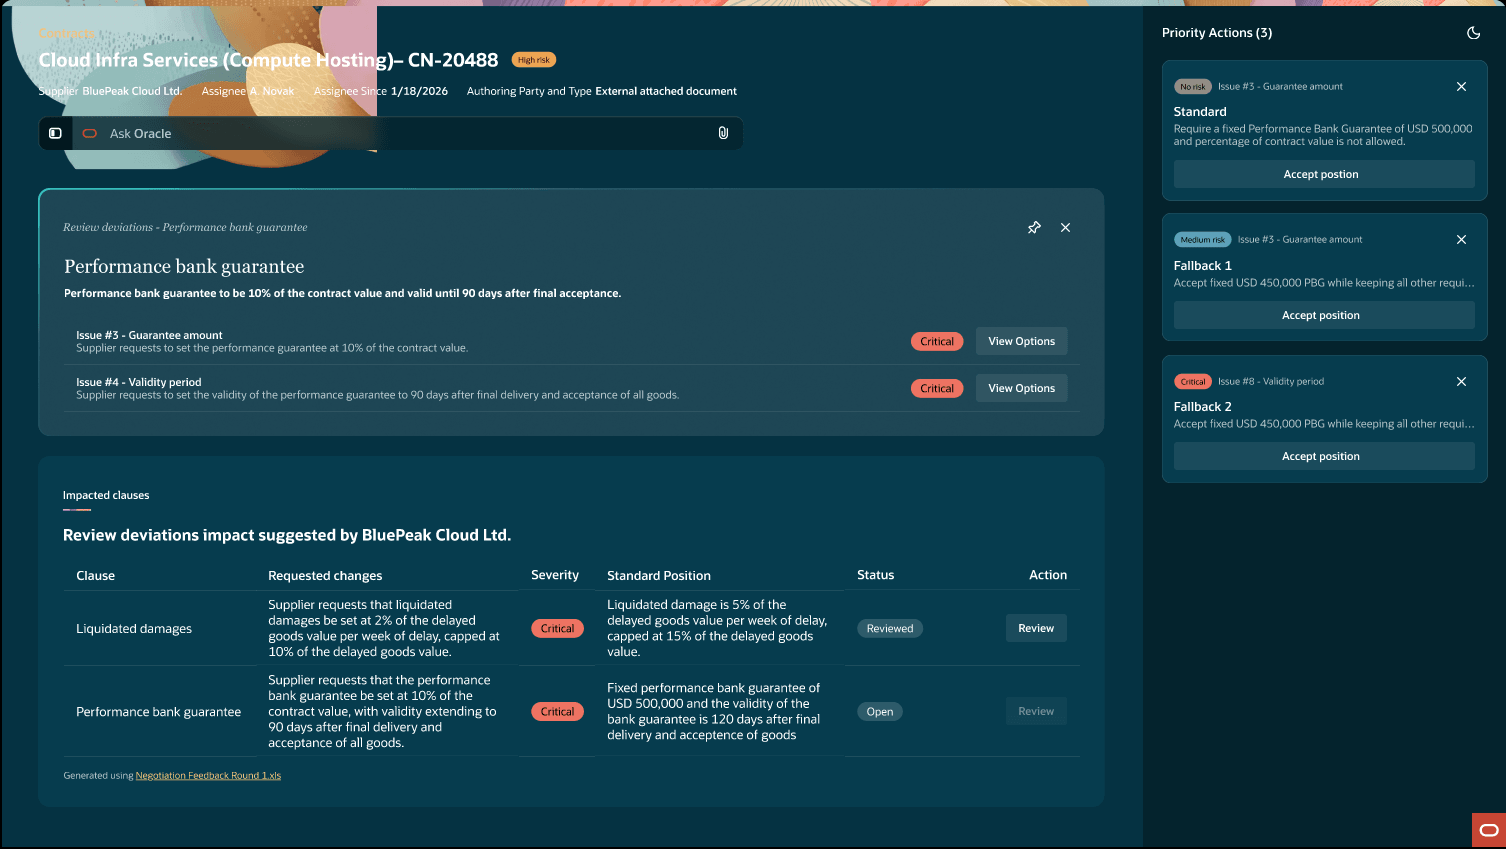Click the Open status pill
This screenshot has height=849, width=1506.
click(x=880, y=711)
